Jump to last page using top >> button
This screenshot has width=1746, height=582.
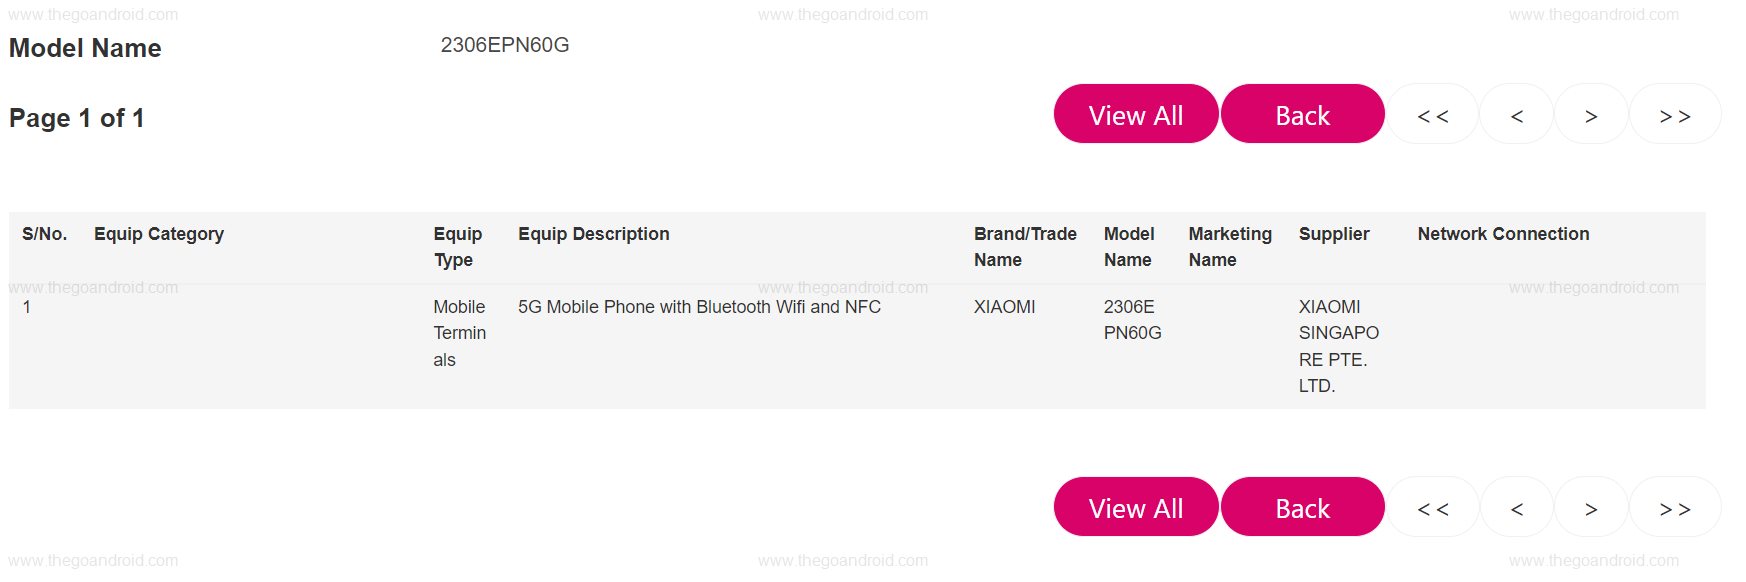(1675, 115)
